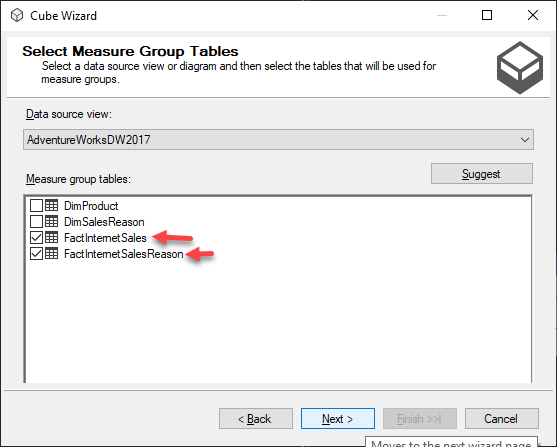Cancel the Cube Wizard
Viewport: 557px width, 447px height.
click(502, 419)
